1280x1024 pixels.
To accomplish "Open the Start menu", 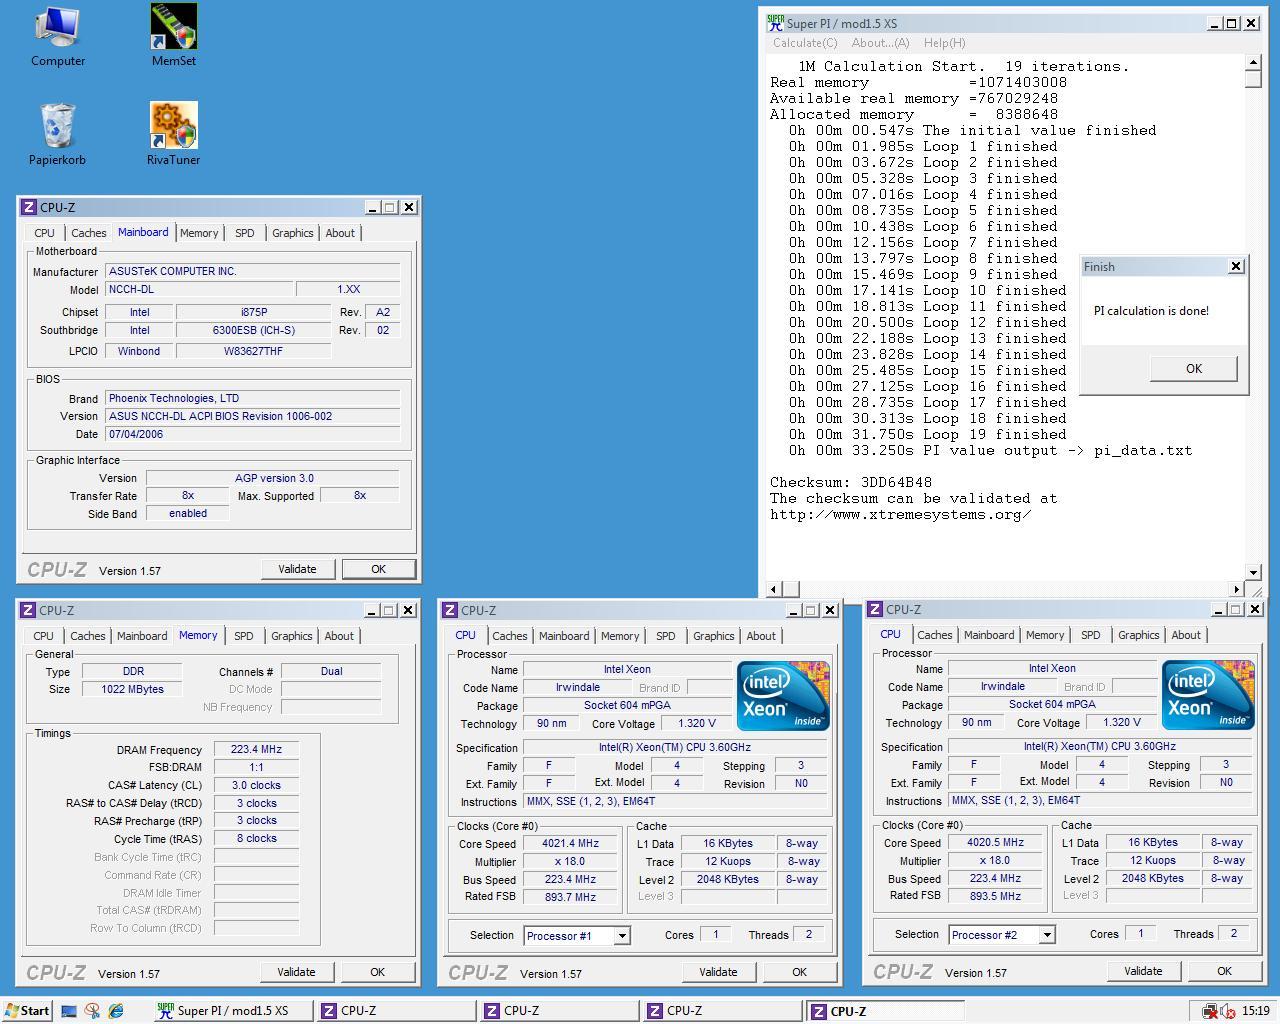I will 27,1010.
